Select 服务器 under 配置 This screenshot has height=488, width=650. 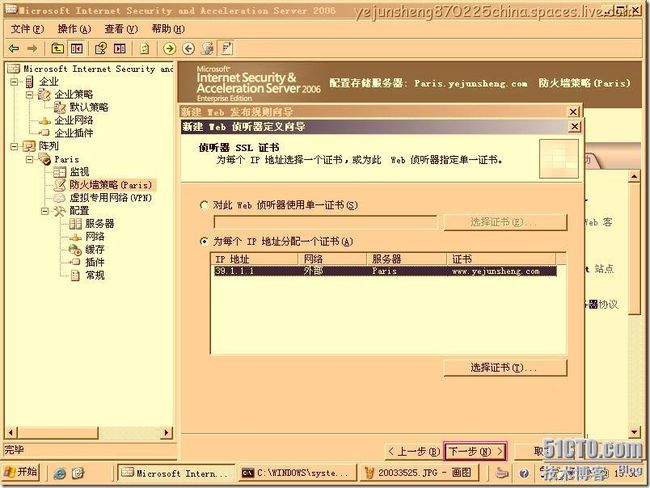pyautogui.click(x=99, y=224)
